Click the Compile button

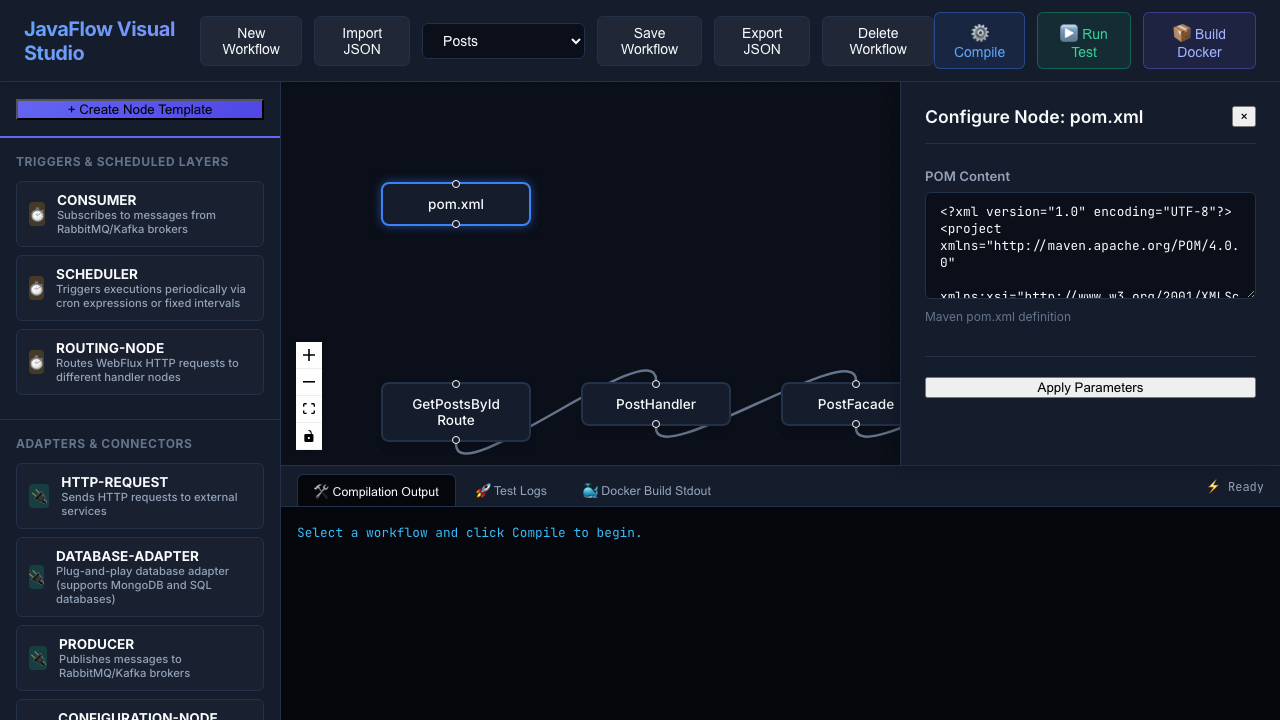click(979, 41)
